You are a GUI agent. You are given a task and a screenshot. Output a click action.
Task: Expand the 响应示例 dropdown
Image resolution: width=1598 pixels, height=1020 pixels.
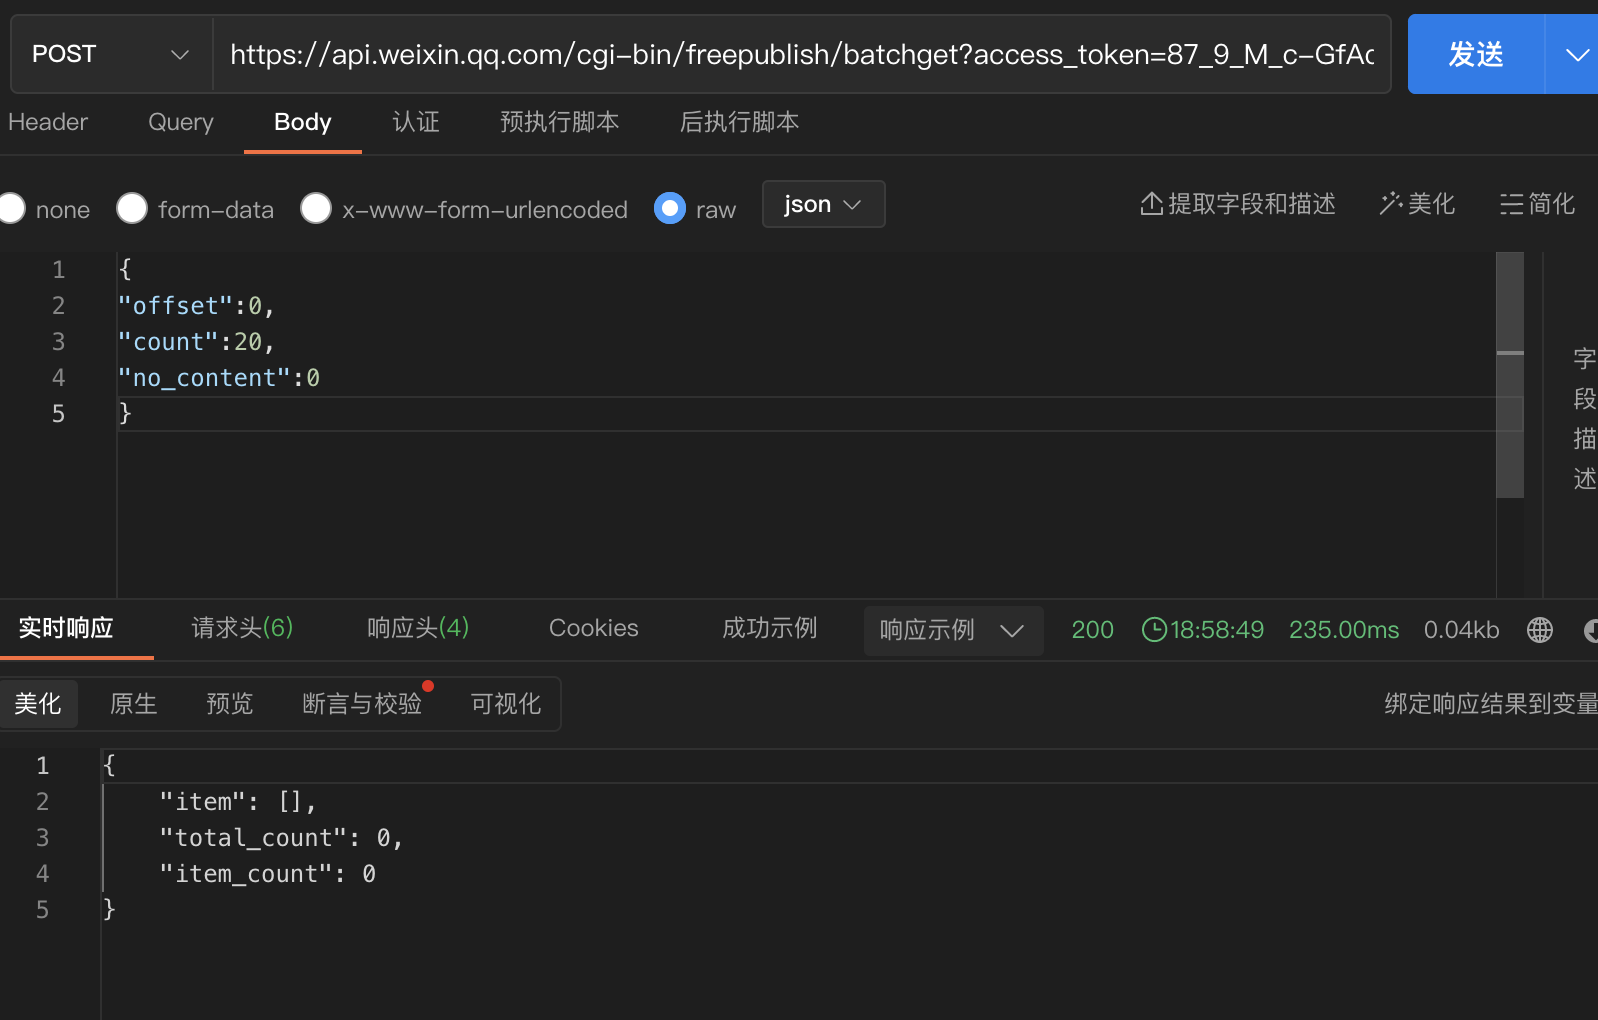coord(953,630)
